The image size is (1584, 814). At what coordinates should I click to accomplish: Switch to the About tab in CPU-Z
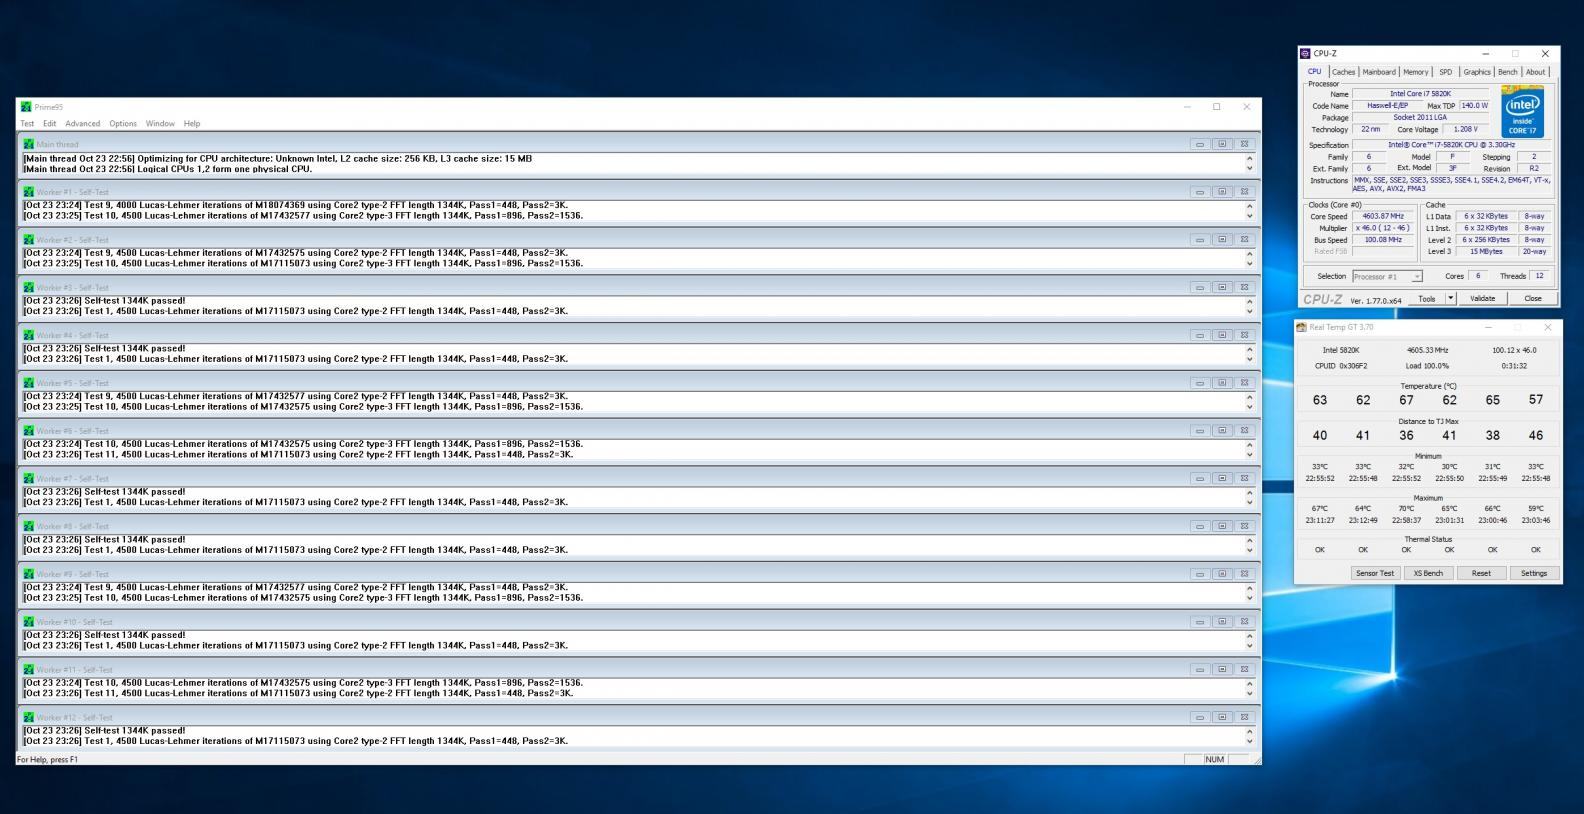pos(1536,72)
